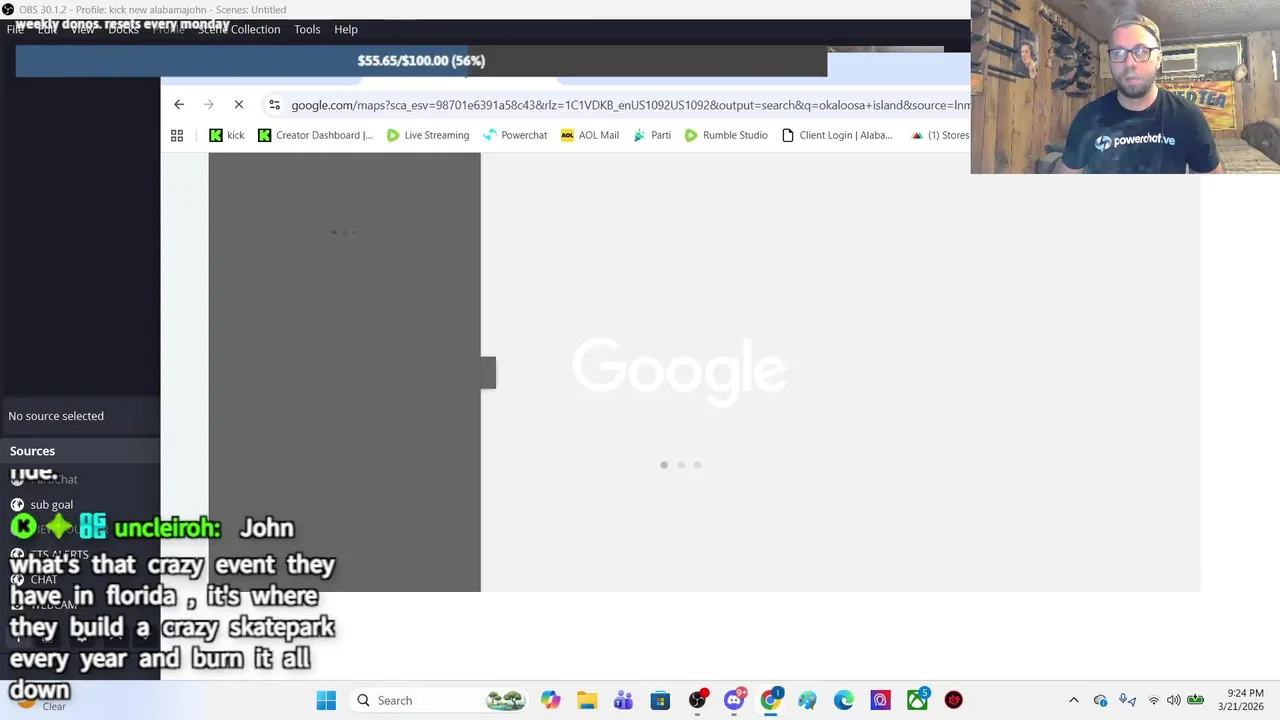The width and height of the screenshot is (1280, 720).
Task: Open Microsoft Teams from taskbar
Action: click(623, 700)
